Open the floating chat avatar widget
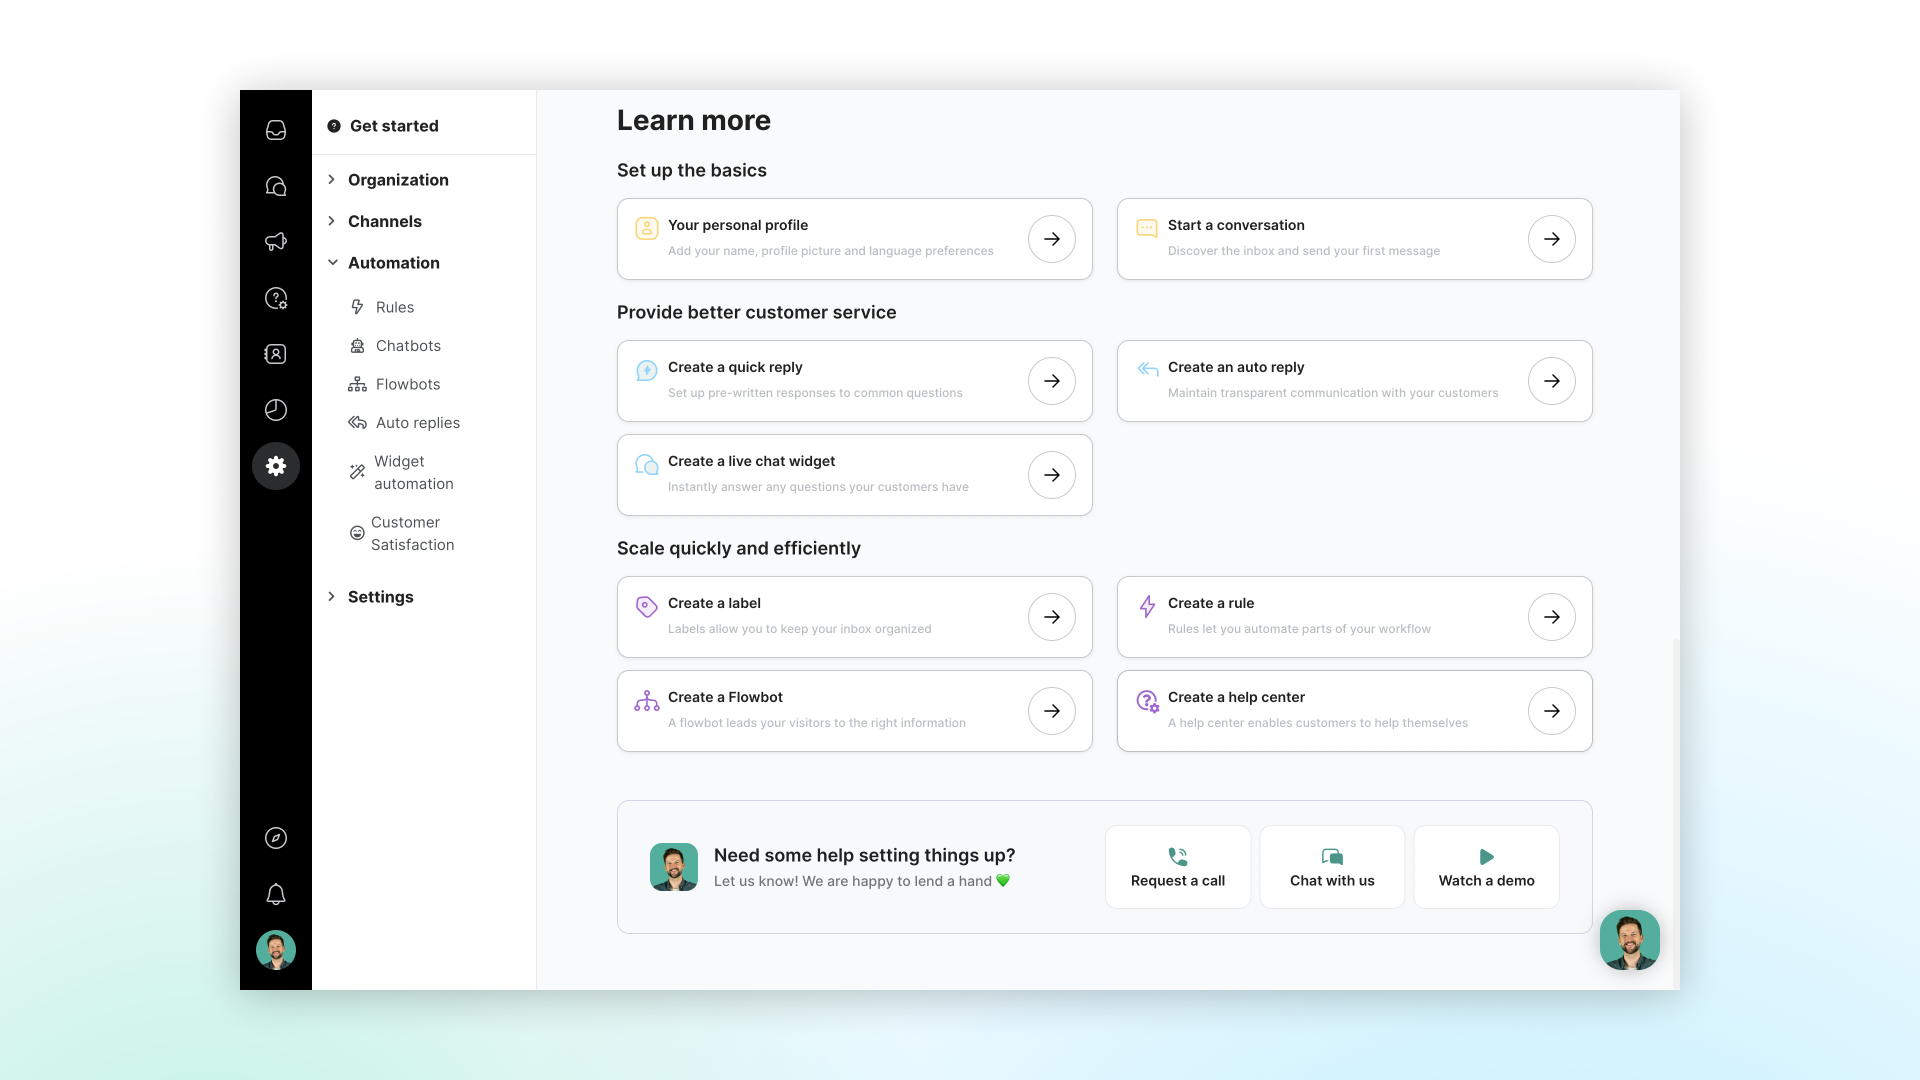The height and width of the screenshot is (1080, 1920). (x=1629, y=940)
